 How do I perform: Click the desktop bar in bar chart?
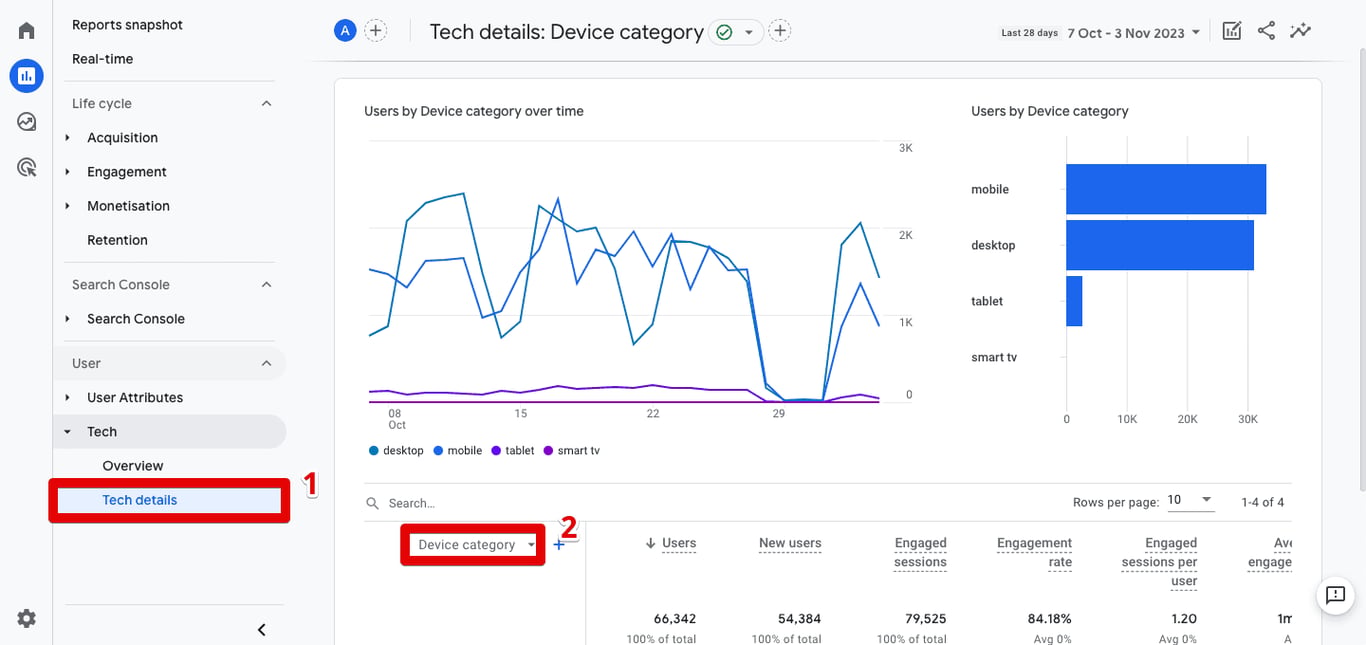click(x=1160, y=245)
